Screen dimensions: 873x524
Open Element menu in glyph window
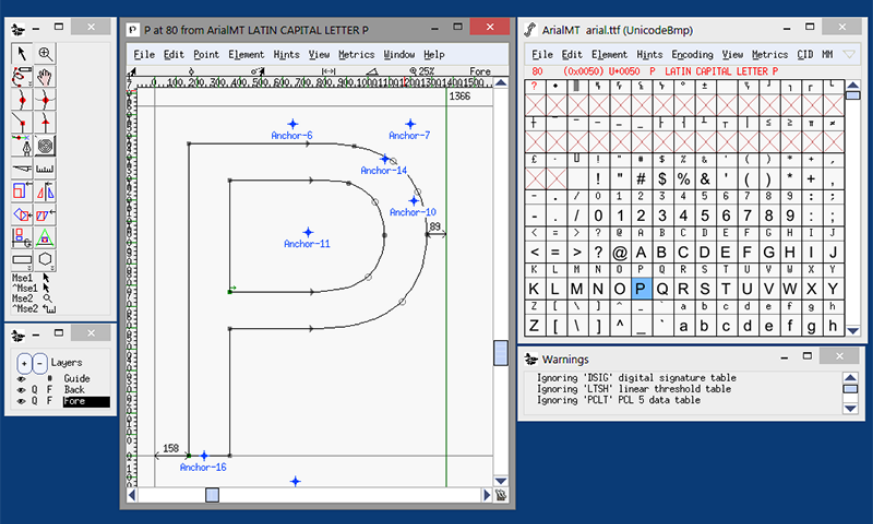[246, 55]
